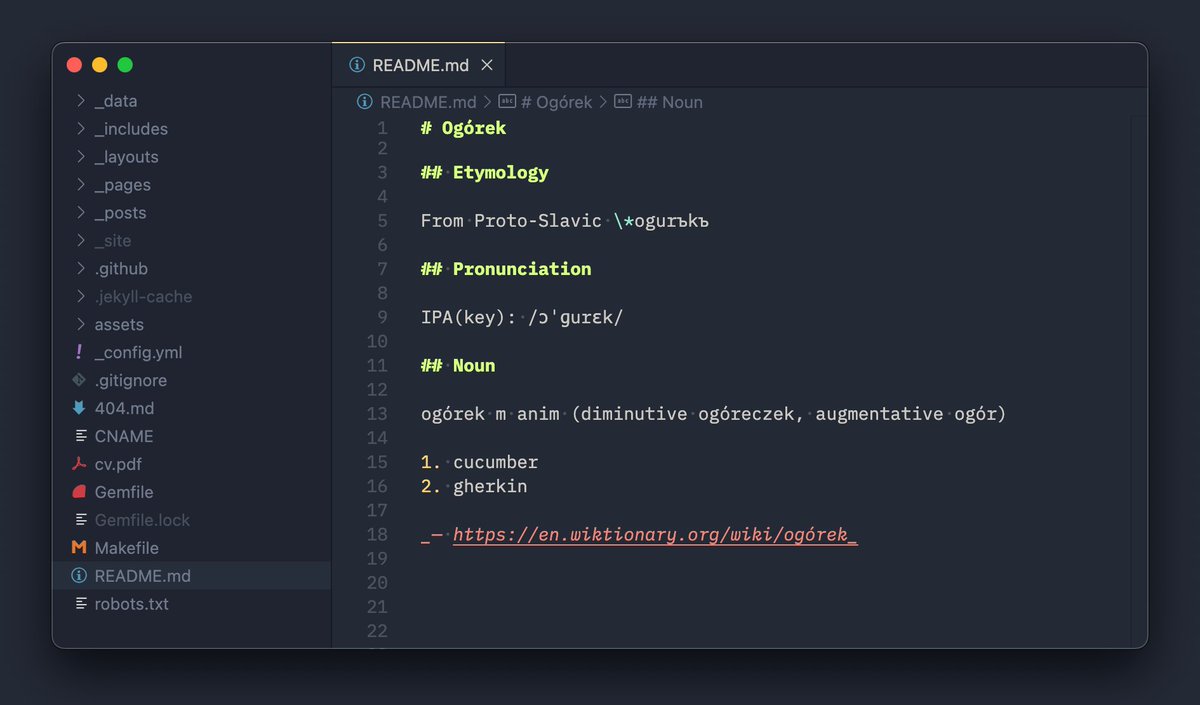
Task: Click the README.md breadcrumb segment
Action: coord(428,102)
